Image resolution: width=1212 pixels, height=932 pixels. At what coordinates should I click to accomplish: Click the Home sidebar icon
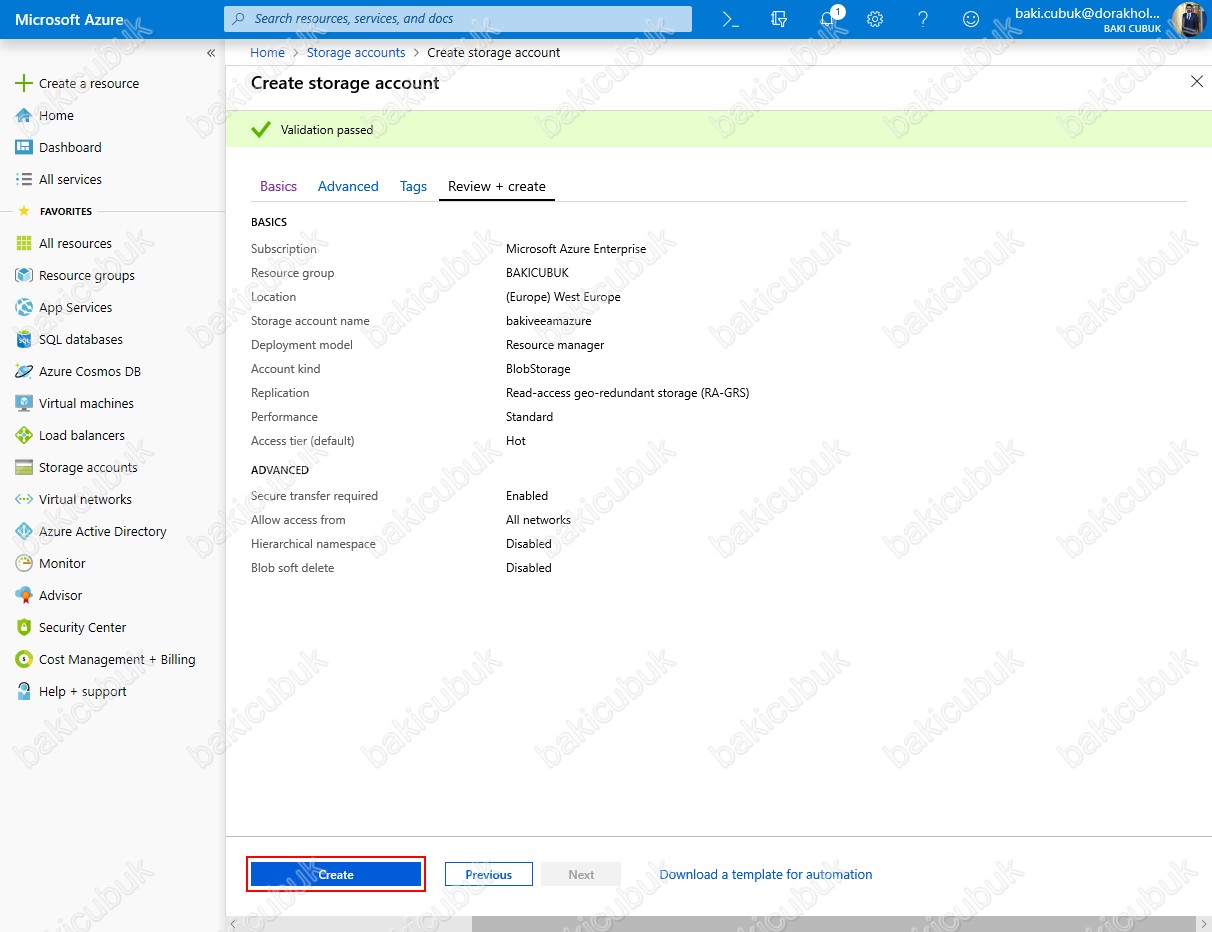pyautogui.click(x=24, y=115)
